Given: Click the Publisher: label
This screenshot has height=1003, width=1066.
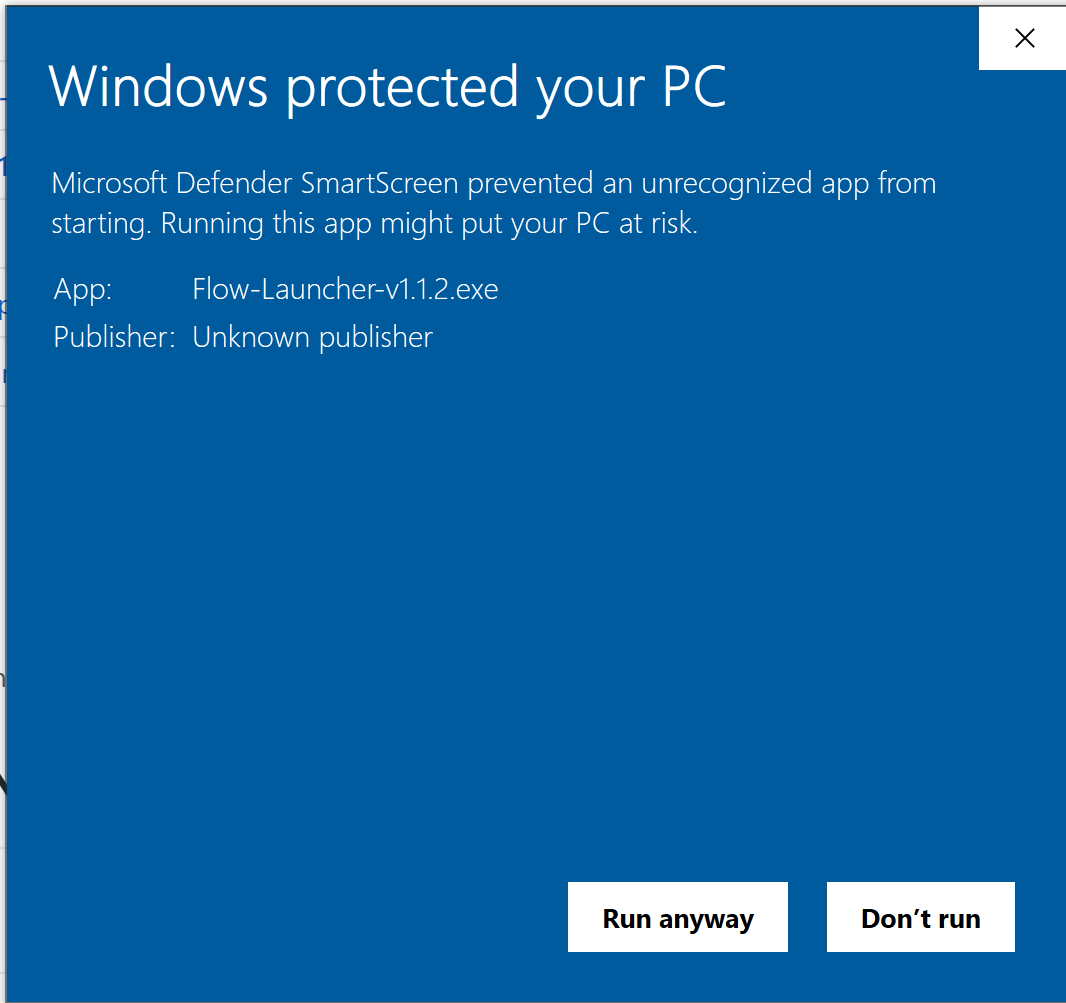Looking at the screenshot, I should [114, 337].
